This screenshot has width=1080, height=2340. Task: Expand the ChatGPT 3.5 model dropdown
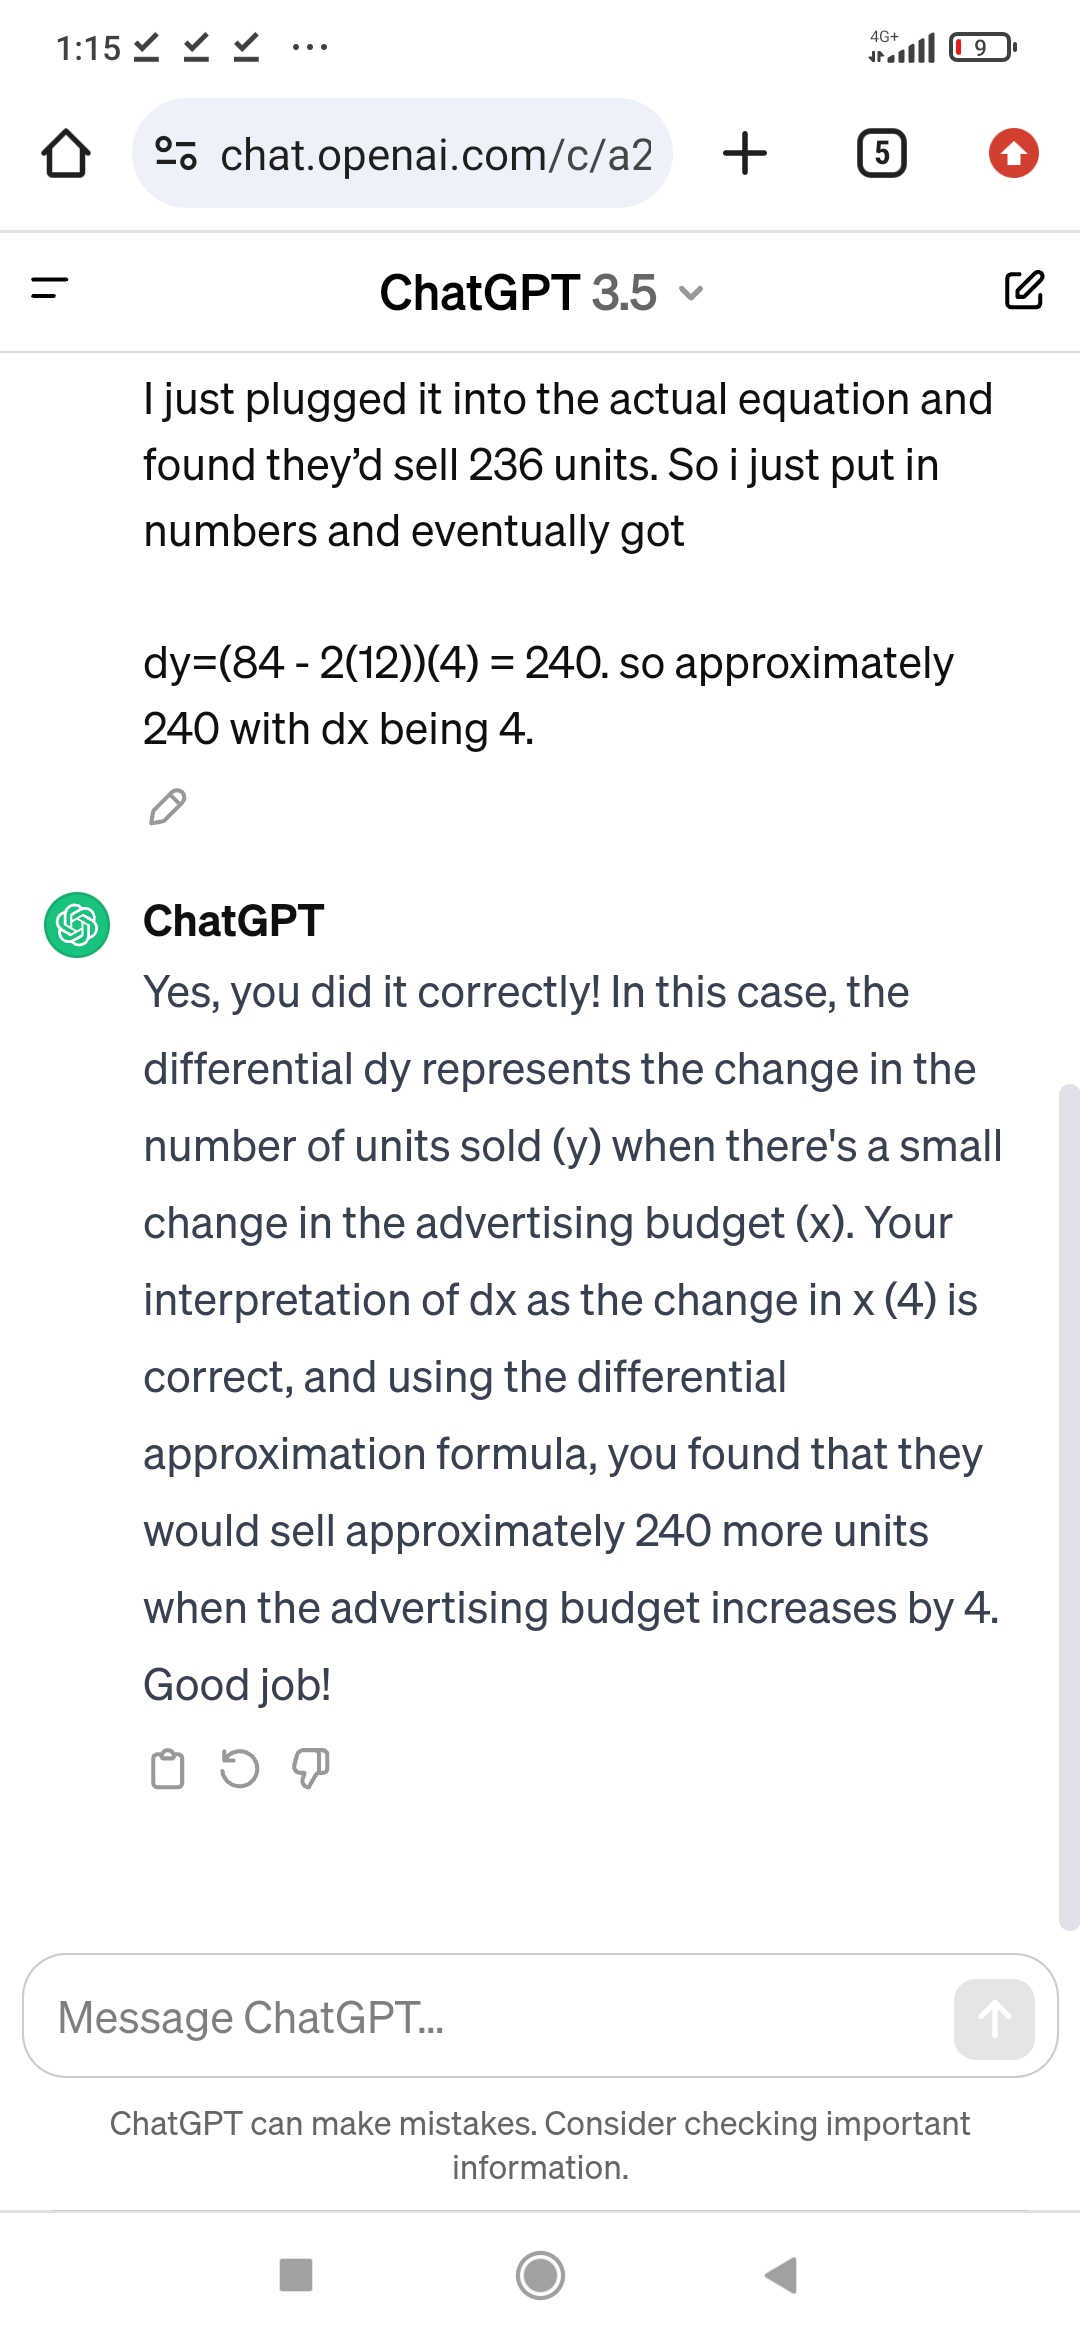tap(541, 292)
